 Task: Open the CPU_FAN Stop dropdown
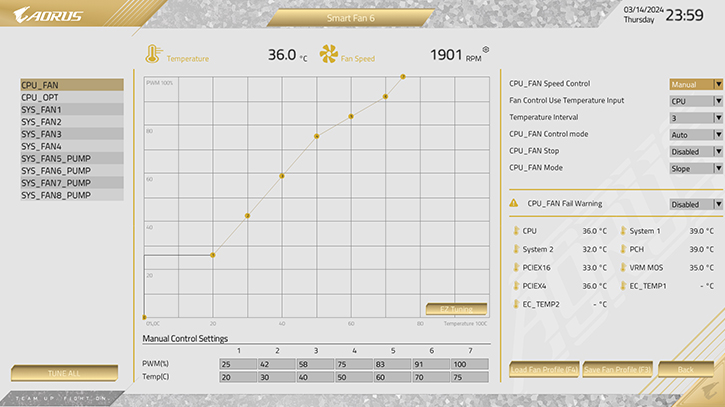pyautogui.click(x=696, y=152)
